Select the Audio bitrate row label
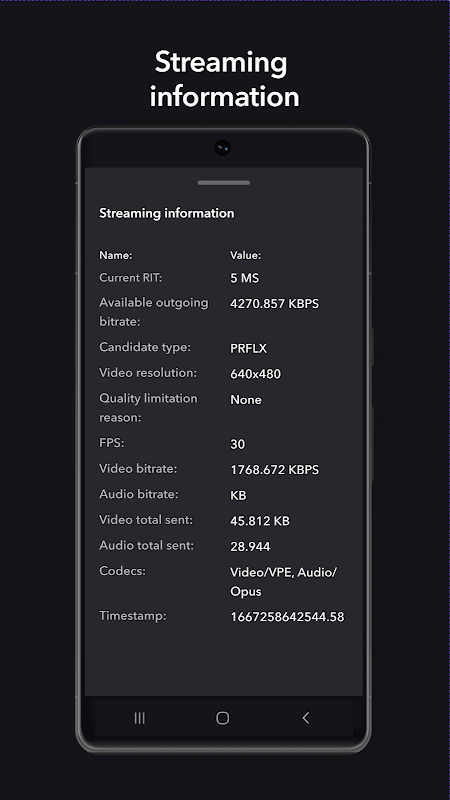 pos(139,494)
